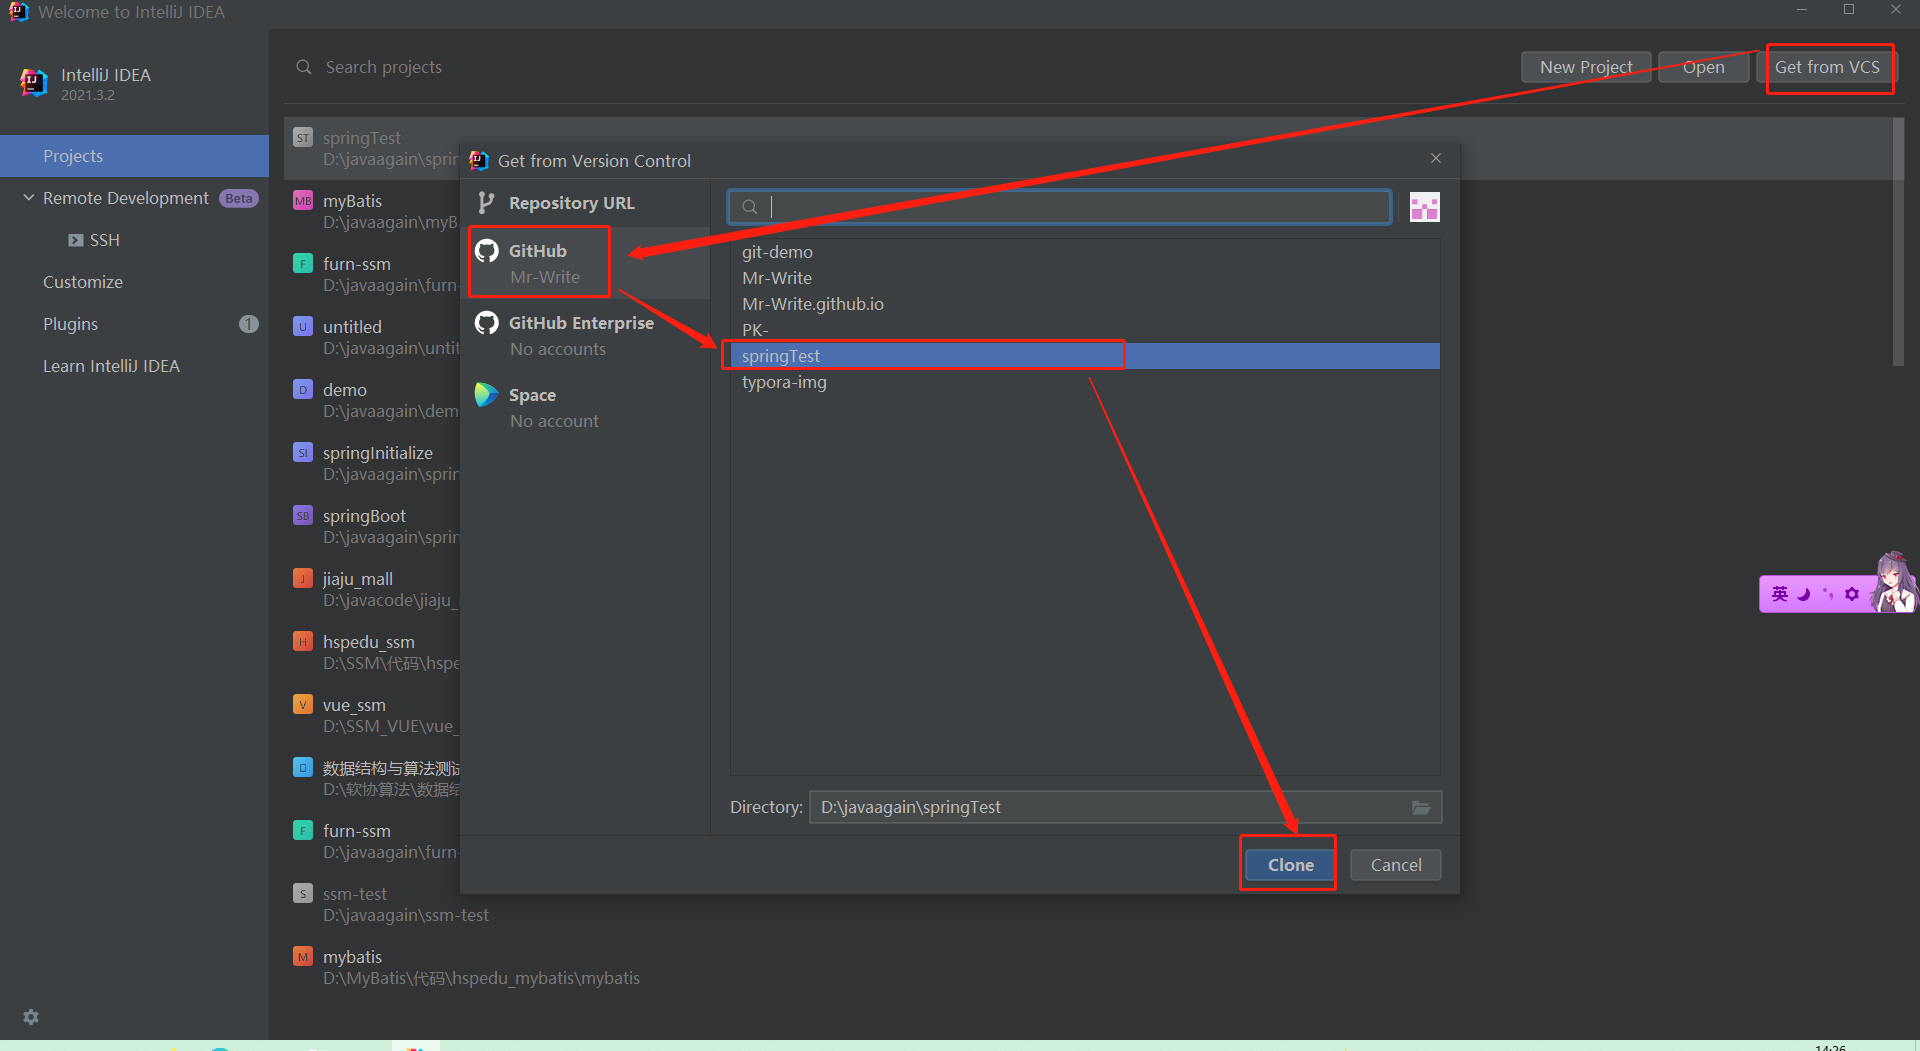The height and width of the screenshot is (1051, 1920).
Task: Select the GitHub Mr-Write account option
Action: [585, 263]
